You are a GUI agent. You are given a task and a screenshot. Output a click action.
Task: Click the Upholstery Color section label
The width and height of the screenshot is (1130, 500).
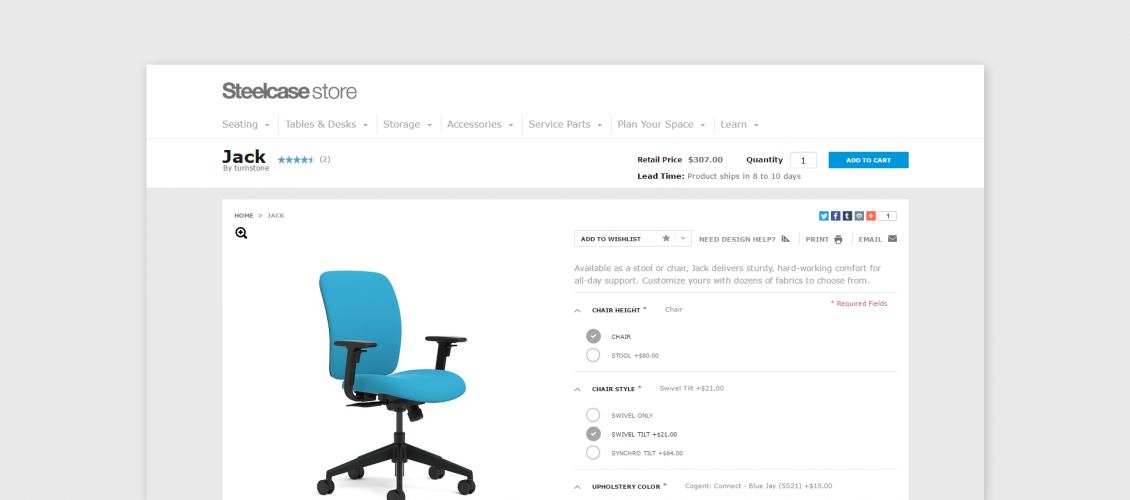point(626,487)
